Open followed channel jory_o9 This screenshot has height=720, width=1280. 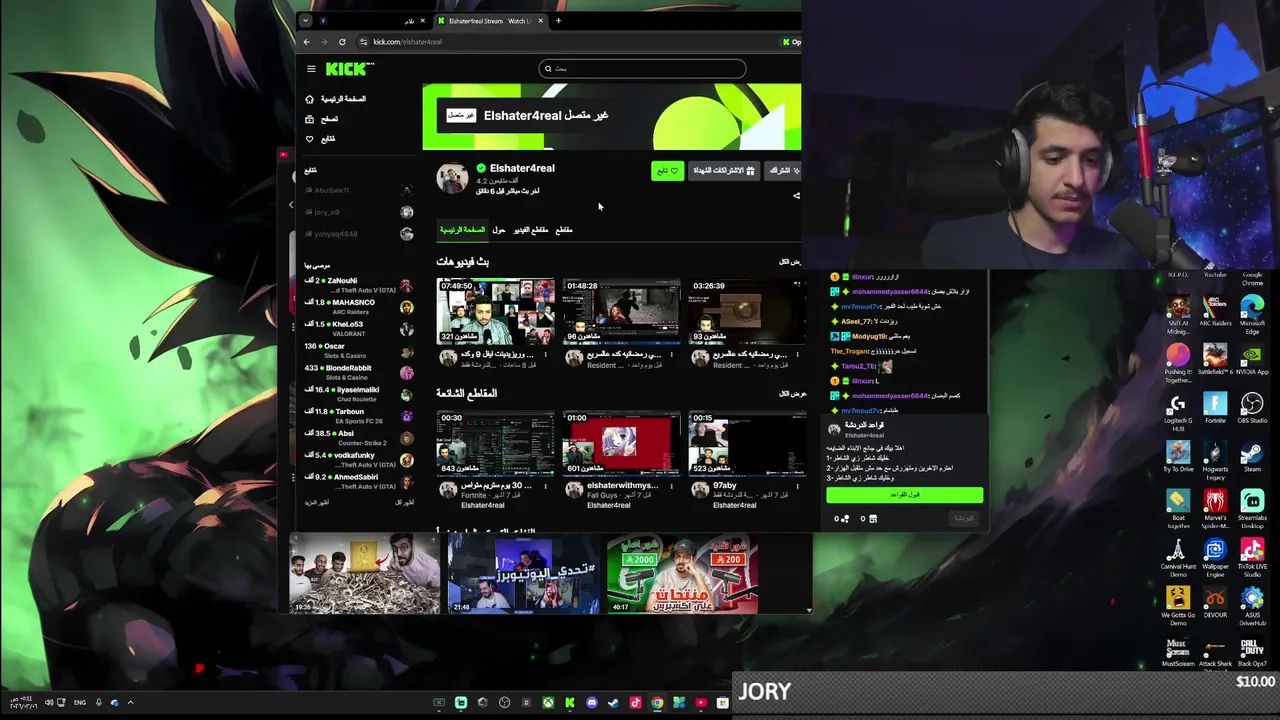point(358,212)
